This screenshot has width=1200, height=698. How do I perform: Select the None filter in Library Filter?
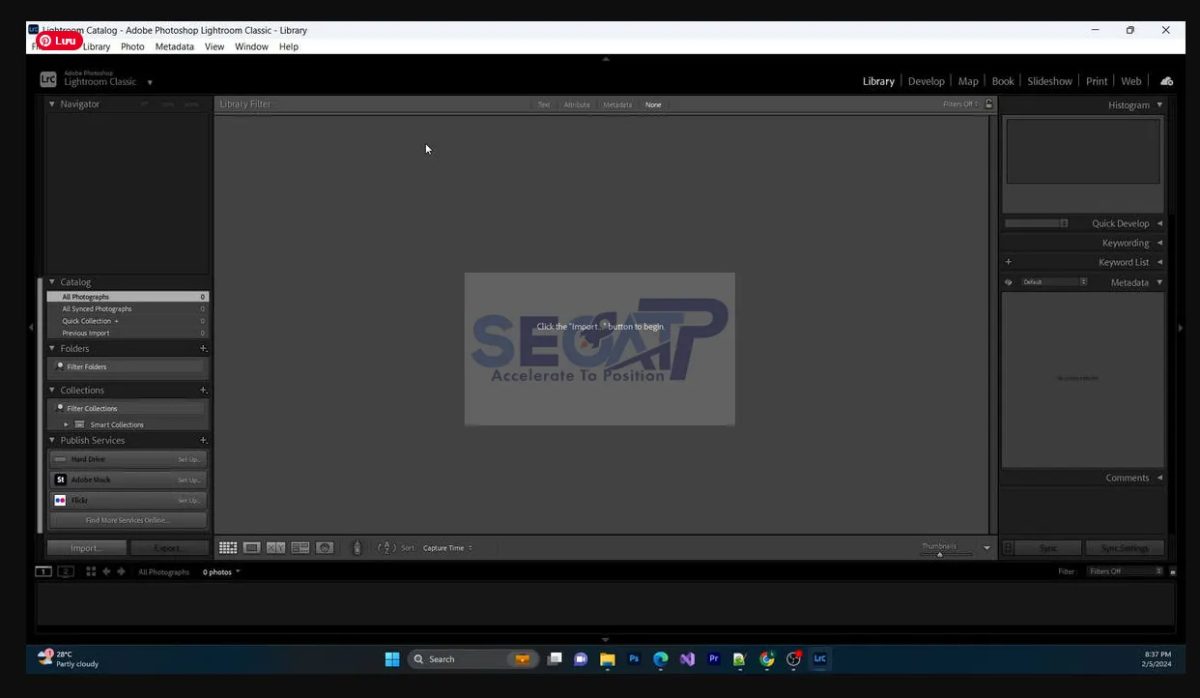pos(653,105)
